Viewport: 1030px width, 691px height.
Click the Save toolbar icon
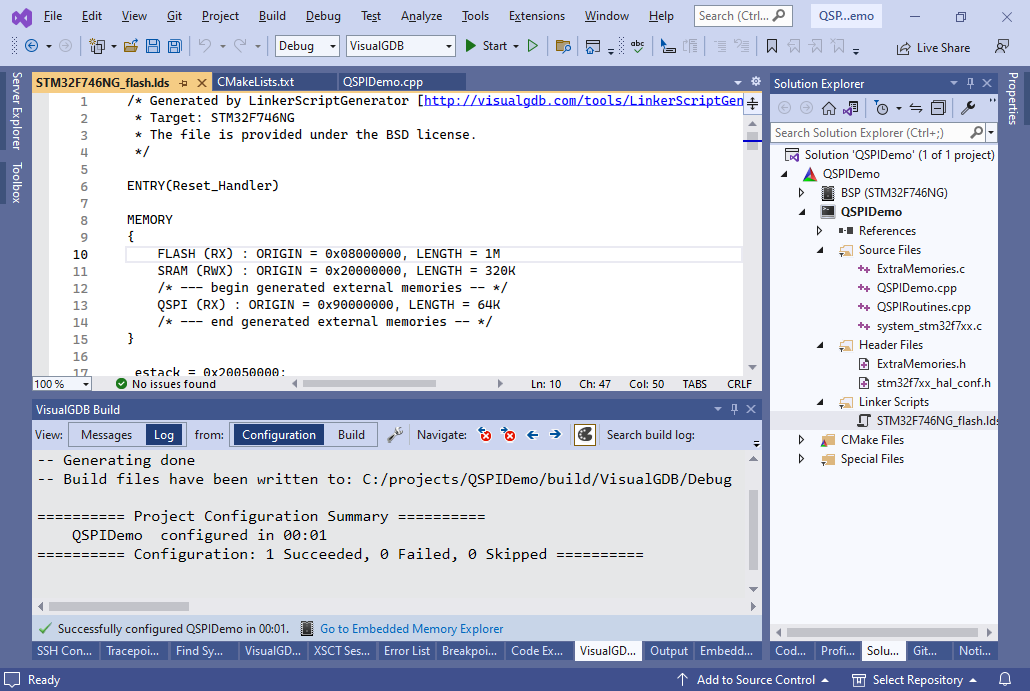coord(153,46)
